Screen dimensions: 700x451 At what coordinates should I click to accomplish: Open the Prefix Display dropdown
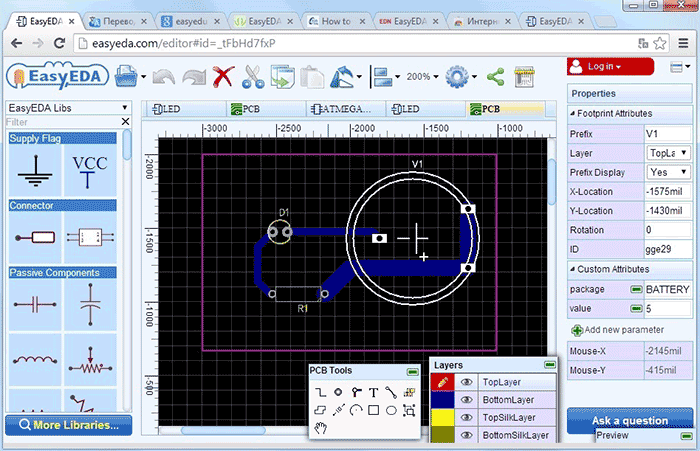666,173
